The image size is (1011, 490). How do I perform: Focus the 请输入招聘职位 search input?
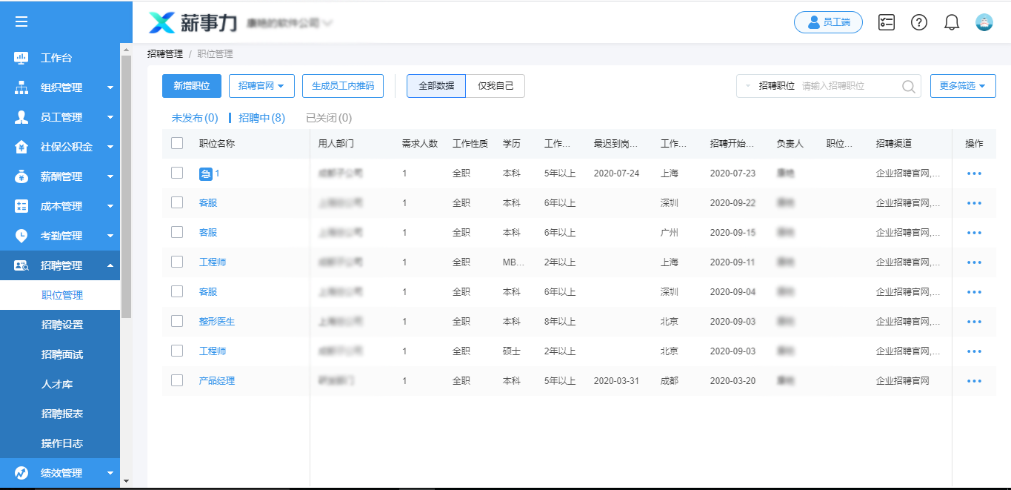[x=848, y=87]
